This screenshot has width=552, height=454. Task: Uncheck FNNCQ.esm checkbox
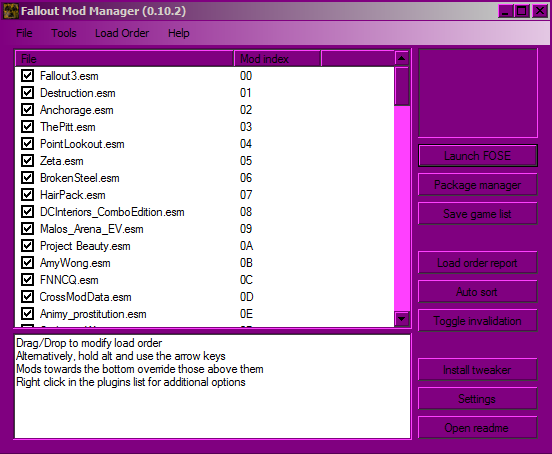[x=27, y=280]
